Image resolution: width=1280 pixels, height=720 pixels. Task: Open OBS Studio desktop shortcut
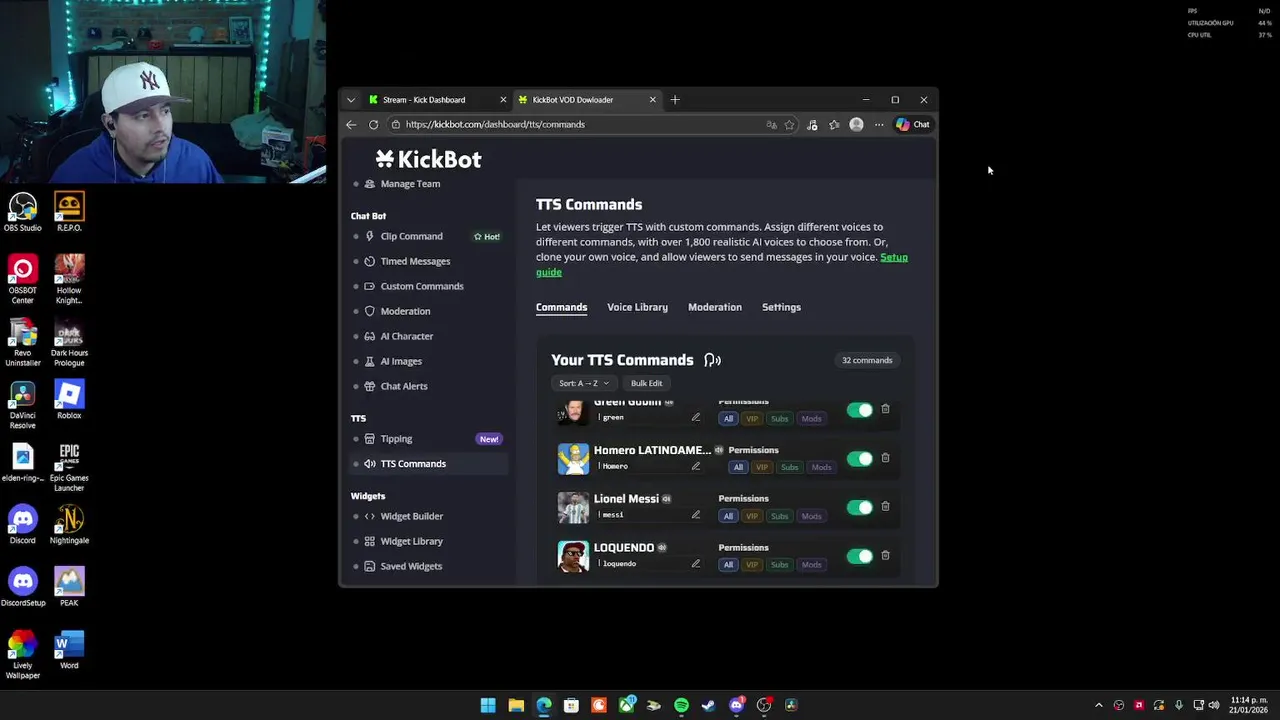coord(22,212)
